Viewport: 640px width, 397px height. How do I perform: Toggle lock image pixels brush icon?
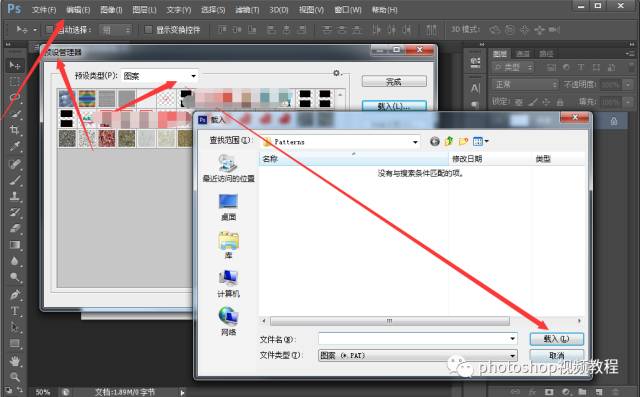533,102
